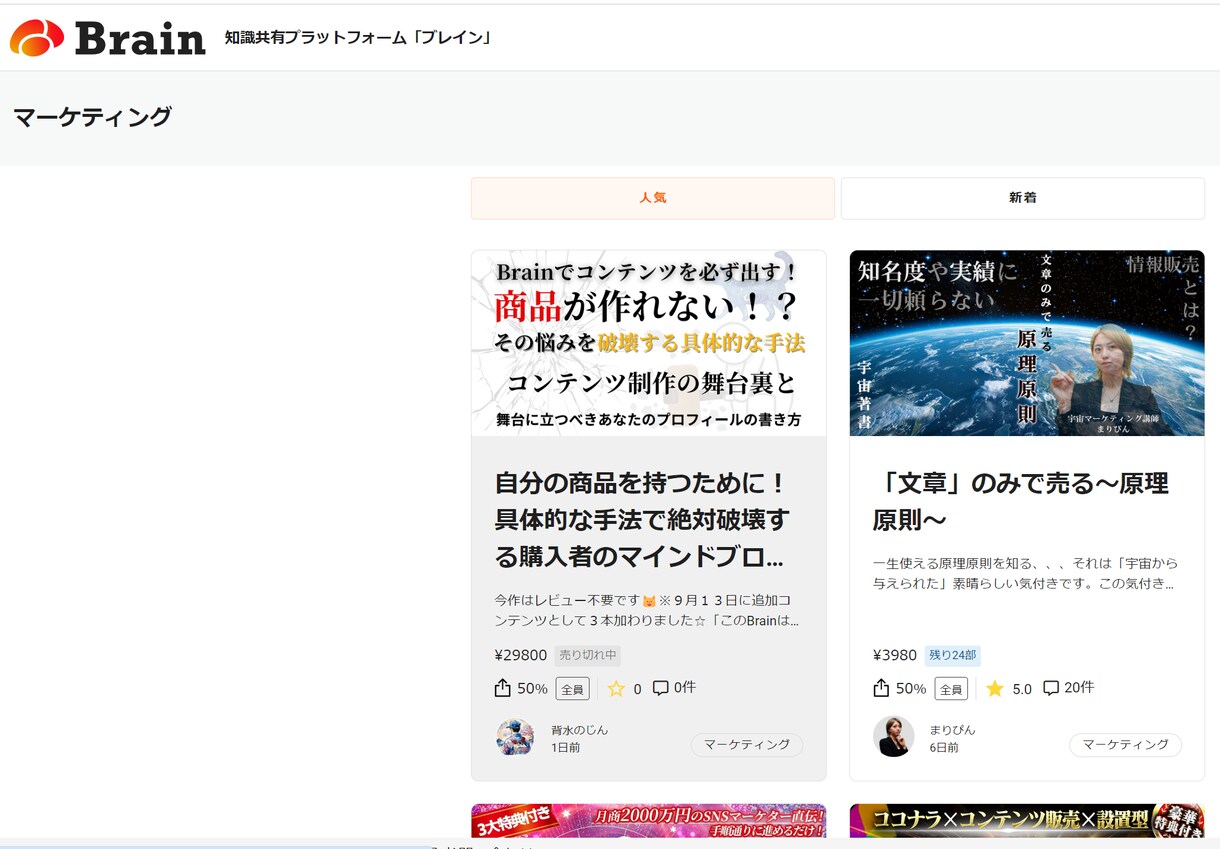1220x849 pixels.
Task: Select the 人気 tab
Action: coord(653,198)
